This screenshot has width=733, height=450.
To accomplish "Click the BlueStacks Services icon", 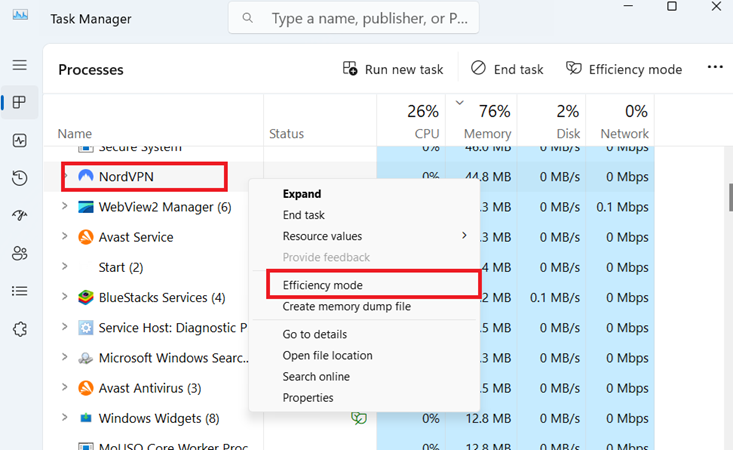I will coord(86,297).
